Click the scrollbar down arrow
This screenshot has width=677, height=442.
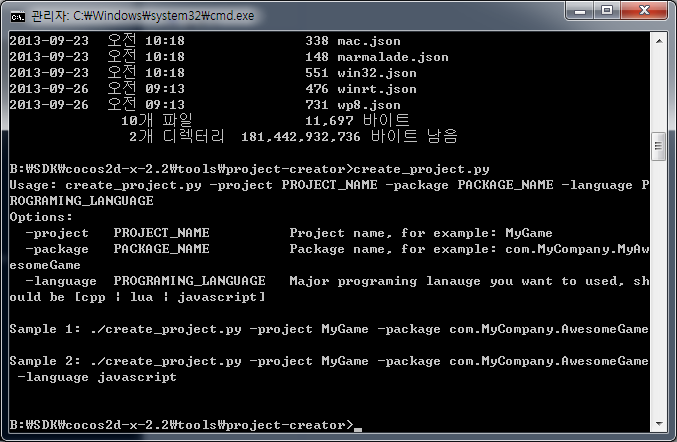click(659, 424)
